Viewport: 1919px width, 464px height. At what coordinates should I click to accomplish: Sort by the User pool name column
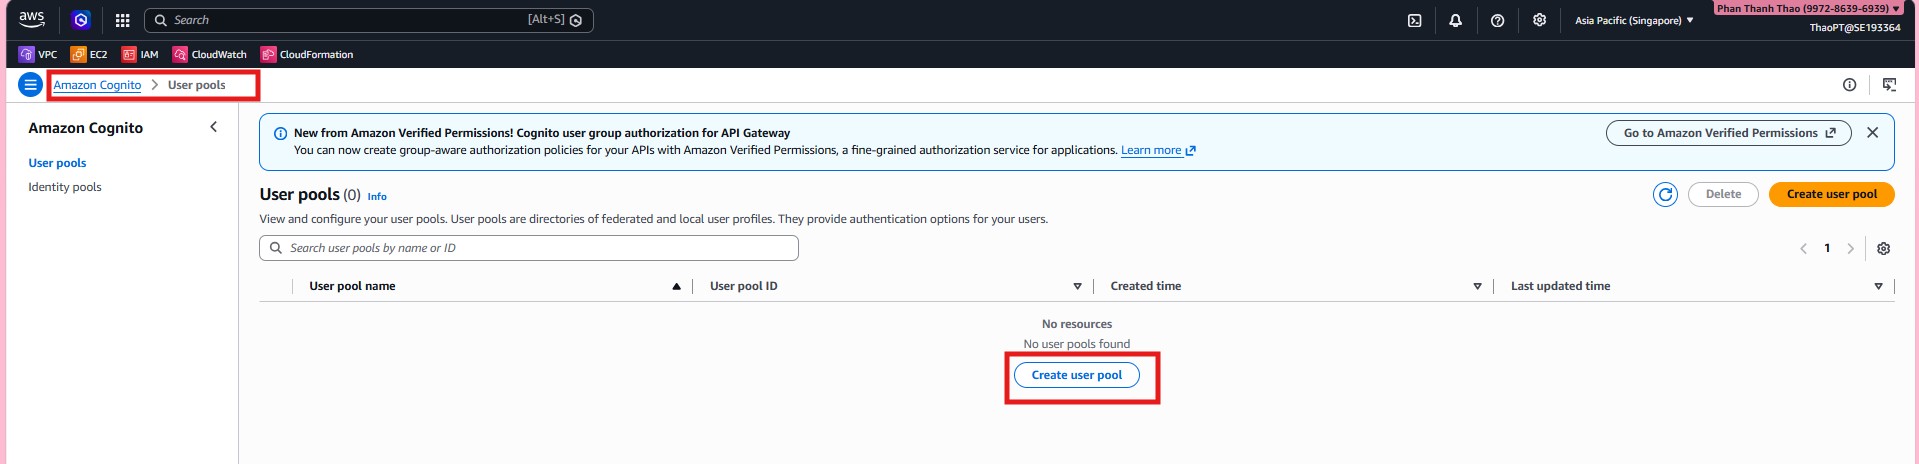click(352, 286)
